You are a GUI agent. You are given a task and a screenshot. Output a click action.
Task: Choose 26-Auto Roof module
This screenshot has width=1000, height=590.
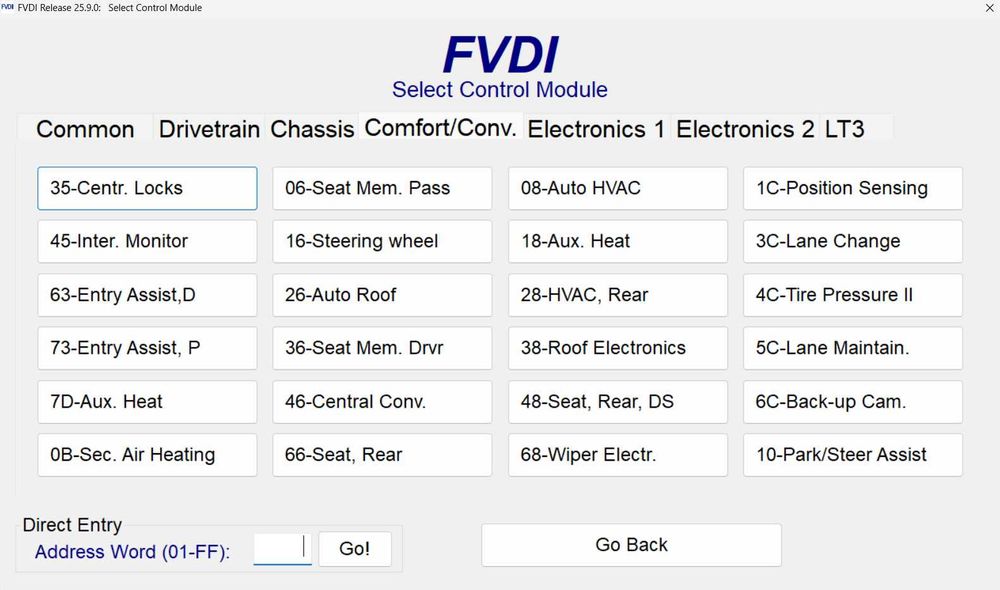tap(382, 295)
